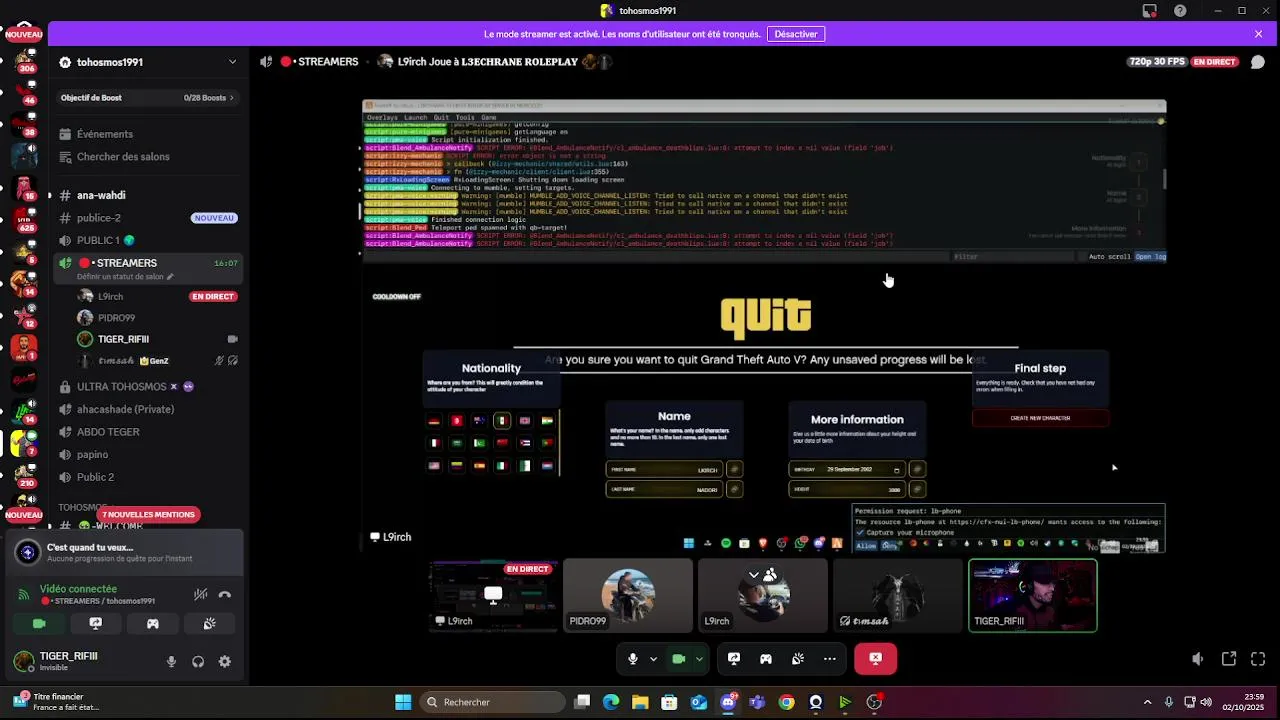This screenshot has height=720, width=1280.
Task: Toggle noise suppression in voice panel
Action: pyautogui.click(x=201, y=594)
